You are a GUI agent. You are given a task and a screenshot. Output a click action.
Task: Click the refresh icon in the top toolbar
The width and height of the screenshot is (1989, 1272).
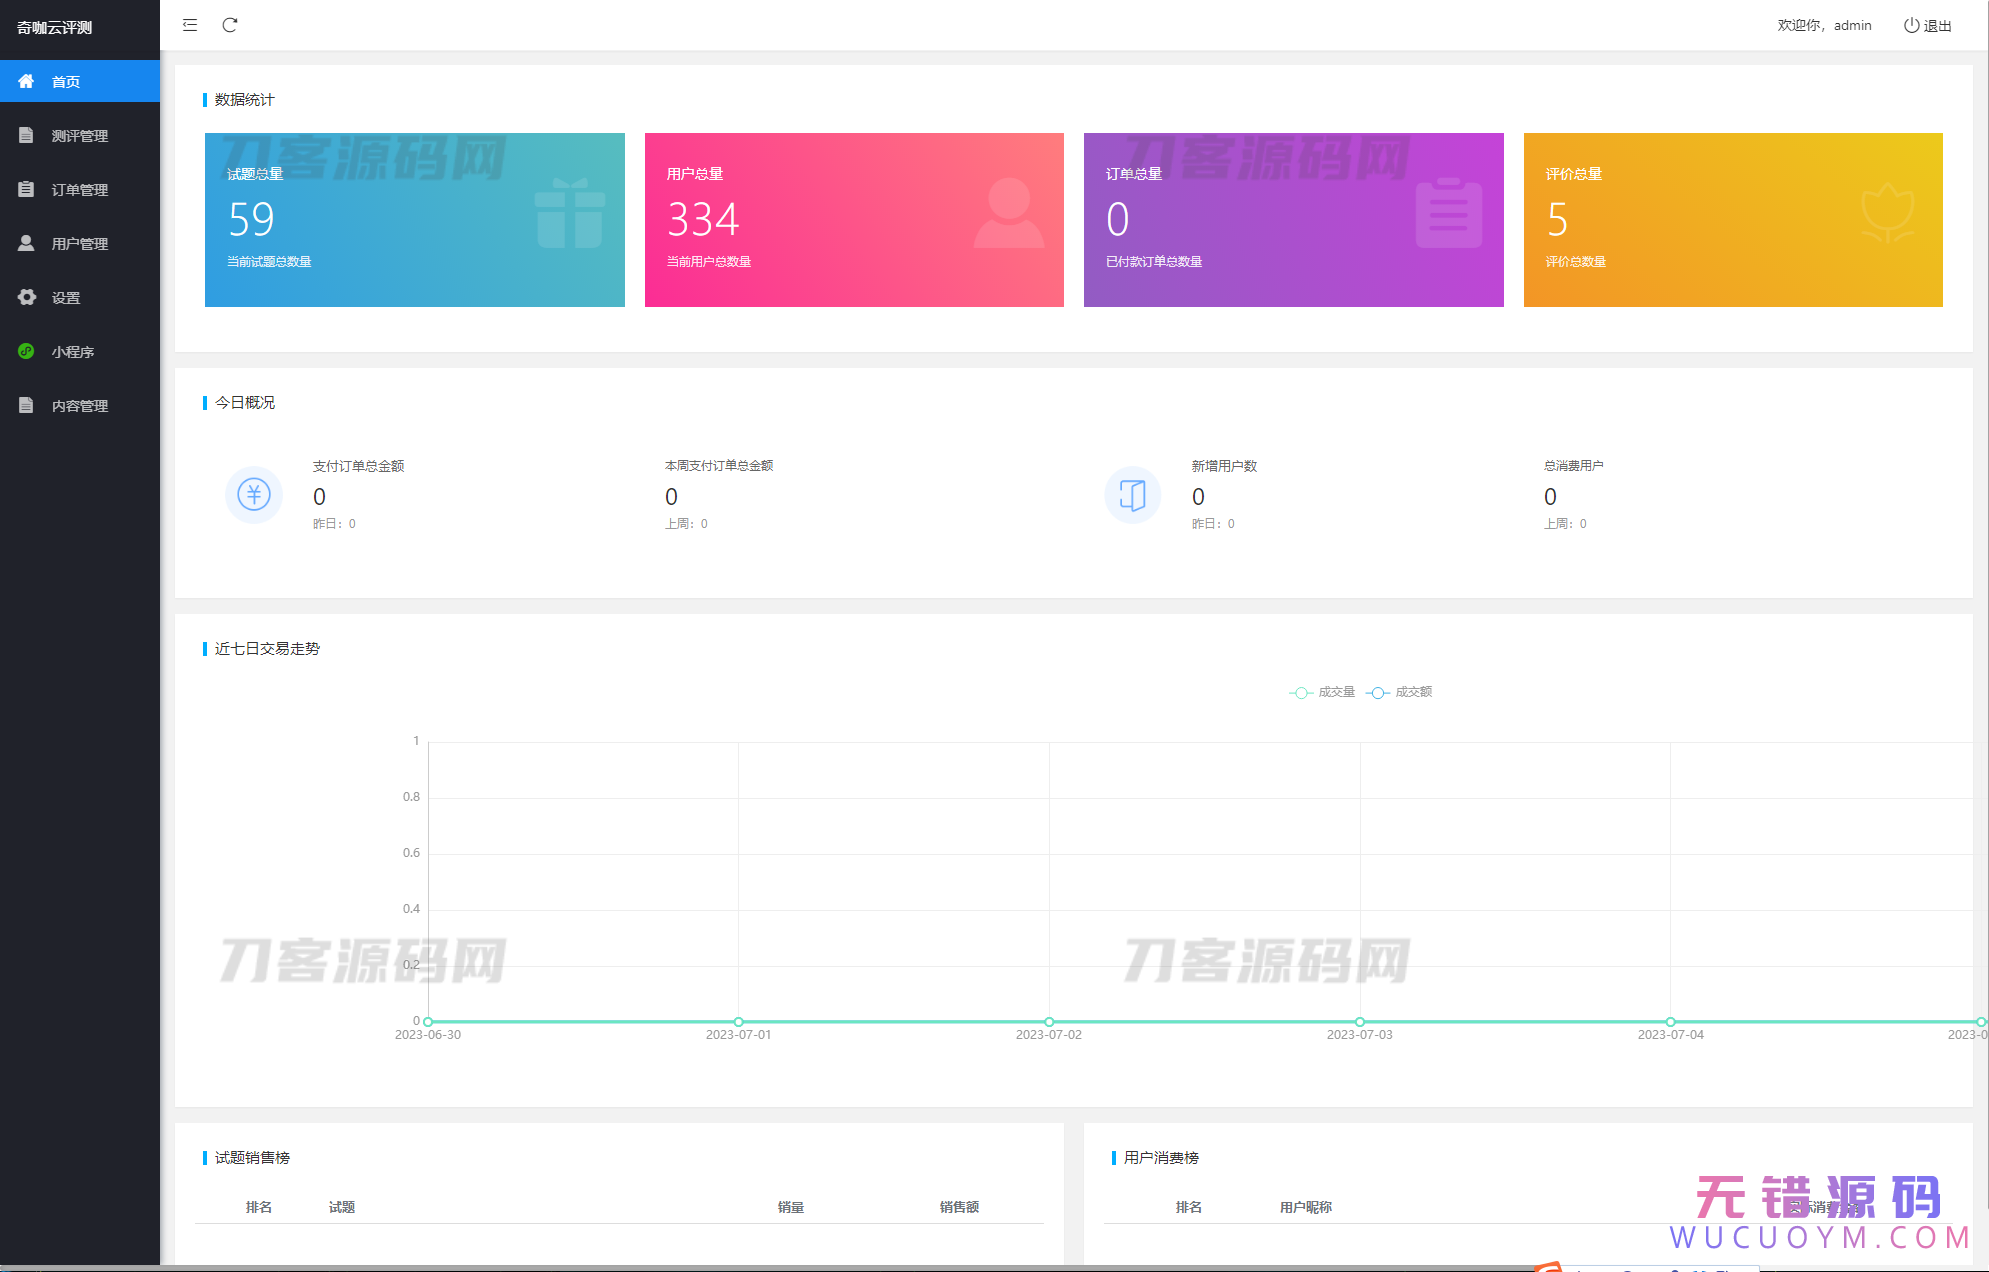(x=230, y=25)
